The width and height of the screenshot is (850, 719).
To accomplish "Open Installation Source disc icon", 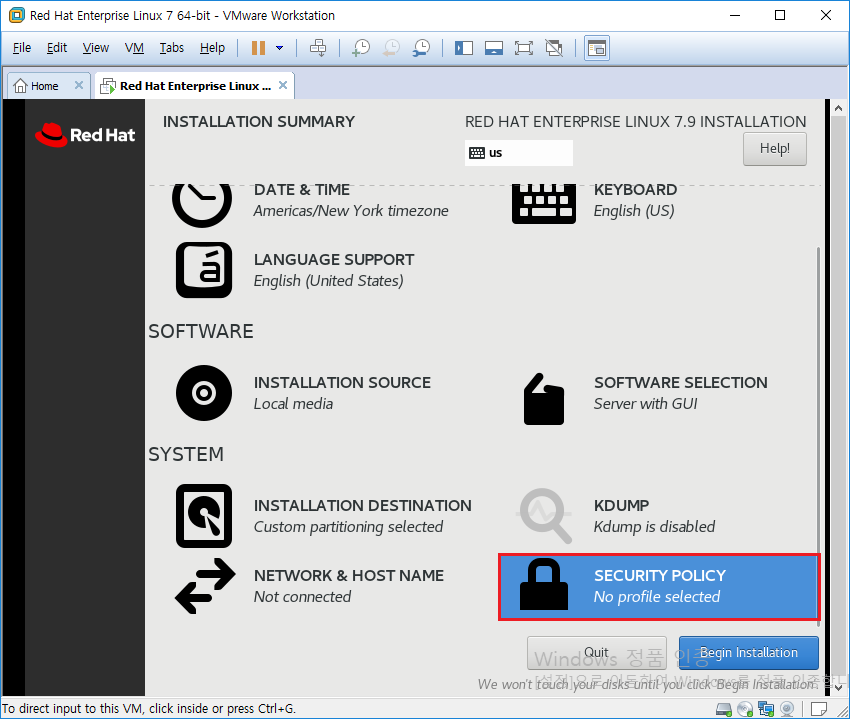I will coord(204,393).
